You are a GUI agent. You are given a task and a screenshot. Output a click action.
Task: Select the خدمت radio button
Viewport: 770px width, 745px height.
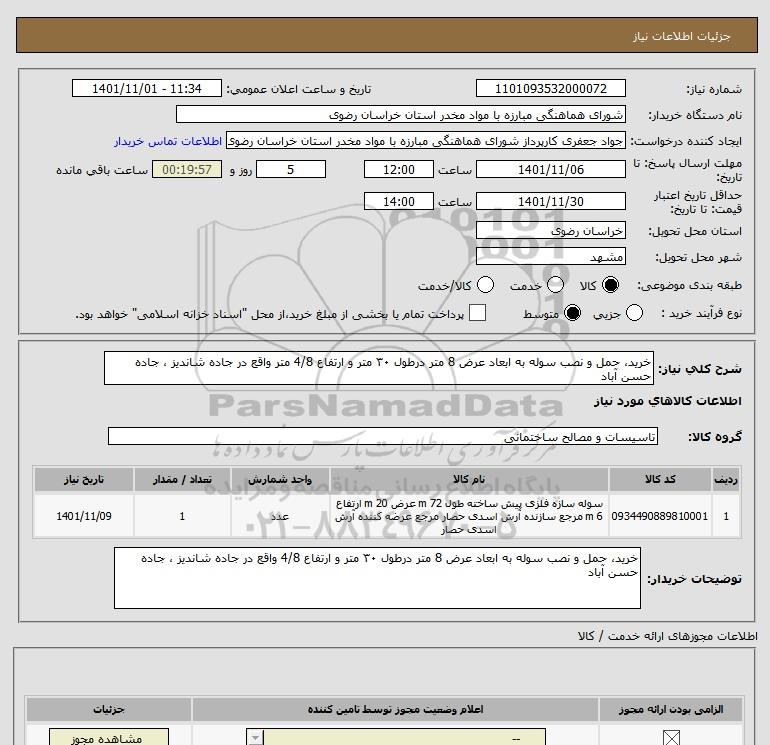tap(555, 285)
